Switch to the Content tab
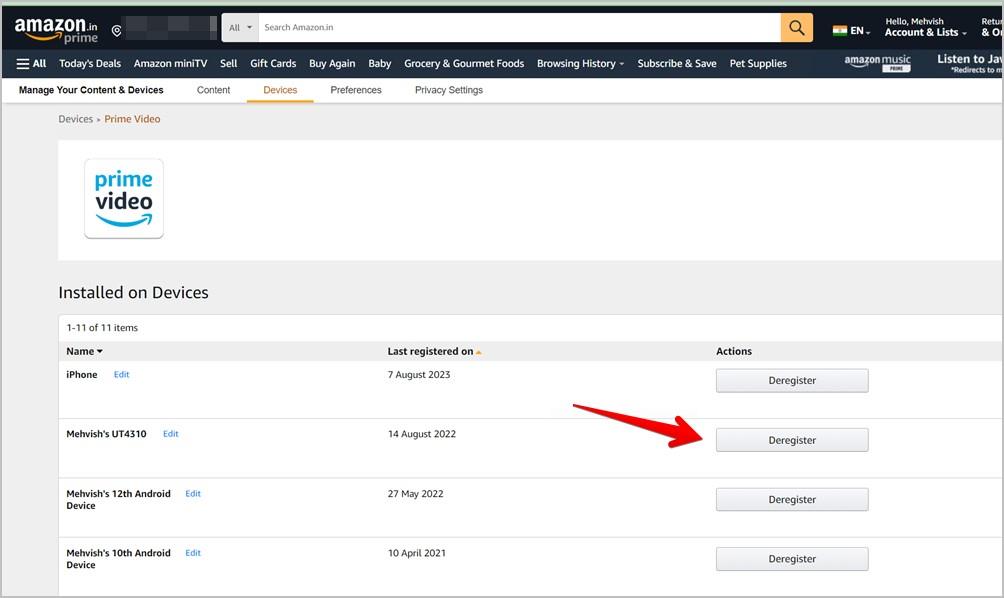This screenshot has height=598, width=1004. 213,90
